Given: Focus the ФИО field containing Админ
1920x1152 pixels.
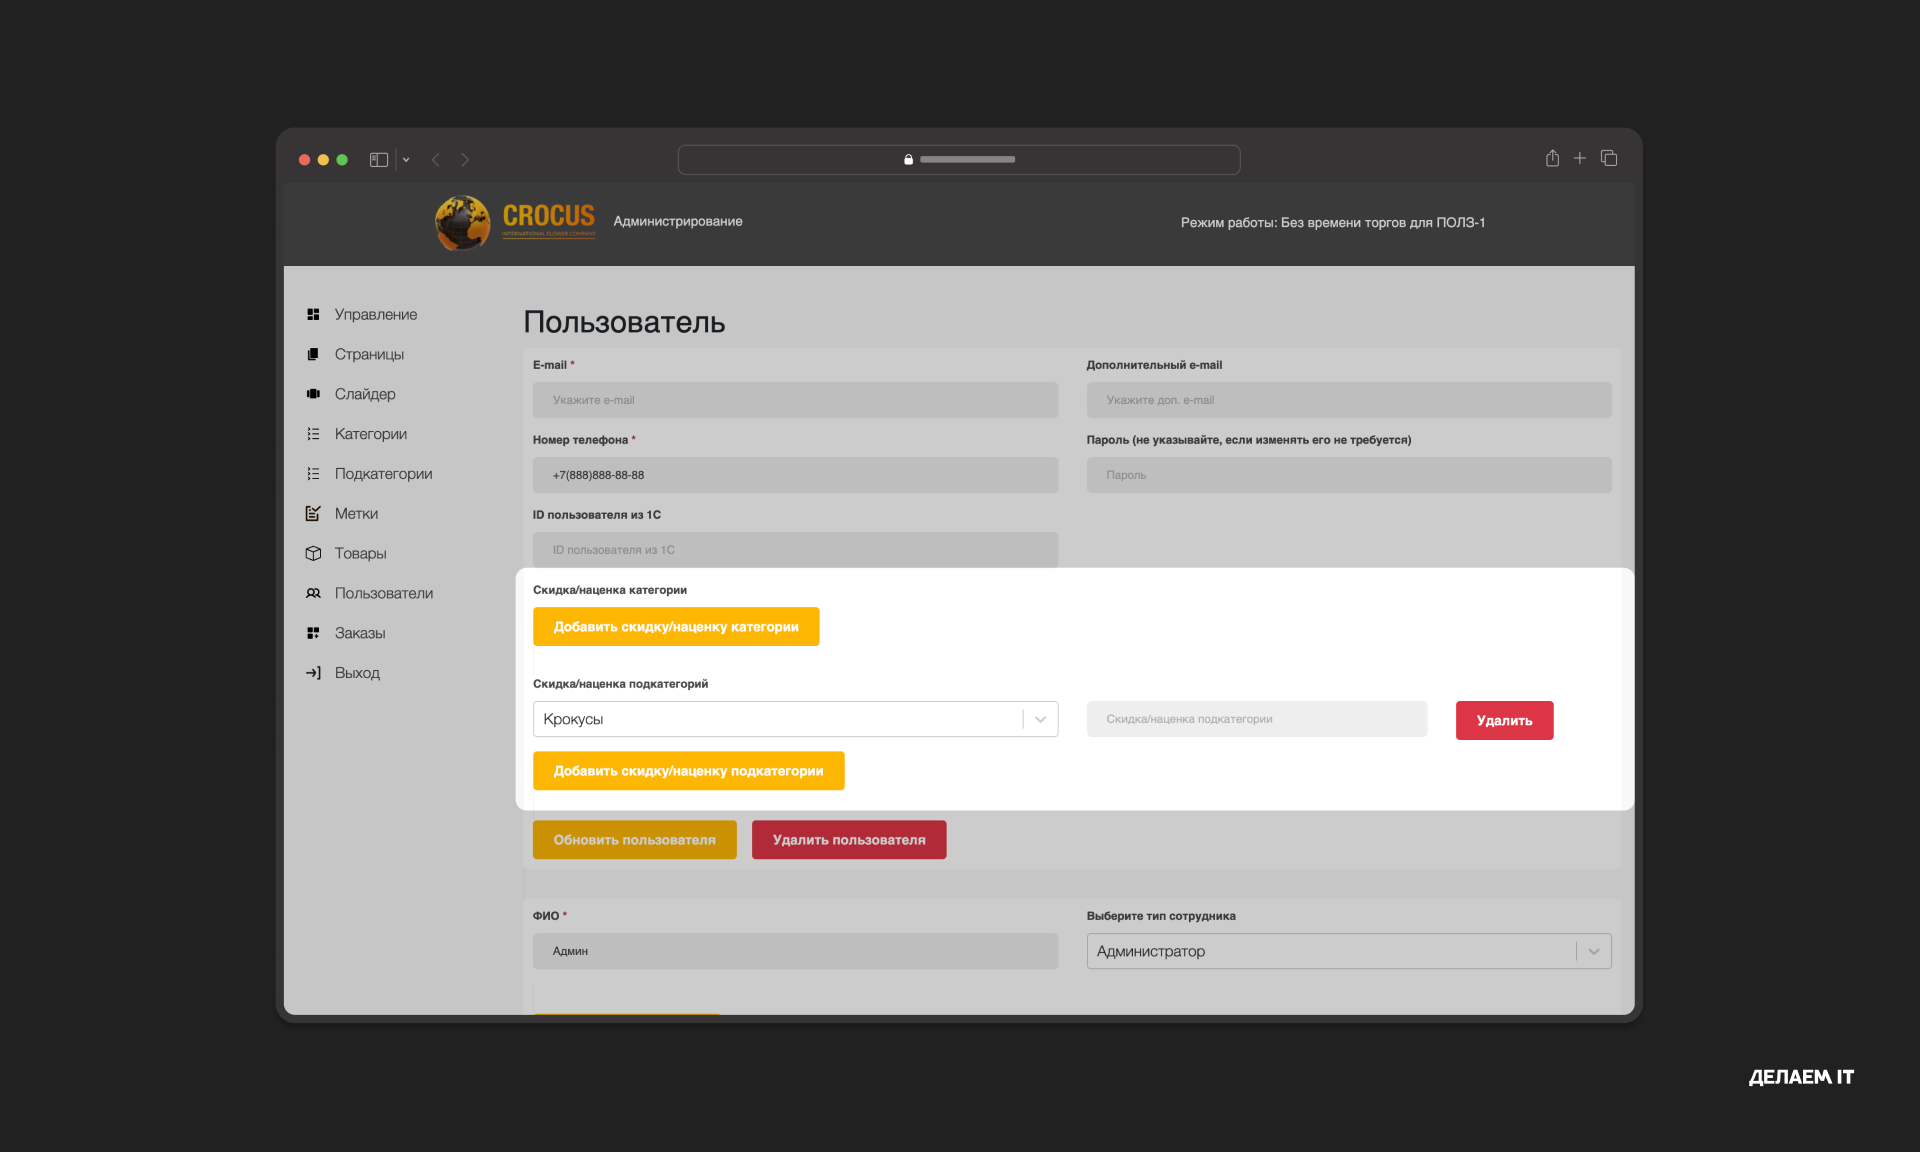Looking at the screenshot, I should coord(795,951).
